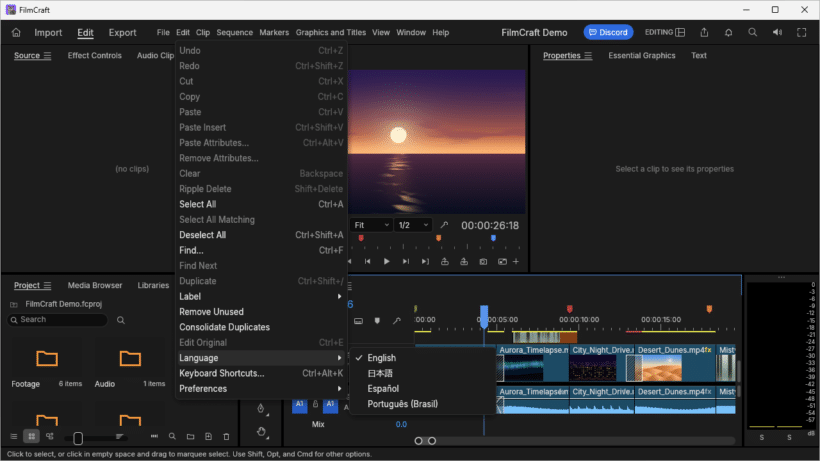Viewport: 820px width, 461px height.
Task: Click the Lift button in monitor
Action: [445, 261]
